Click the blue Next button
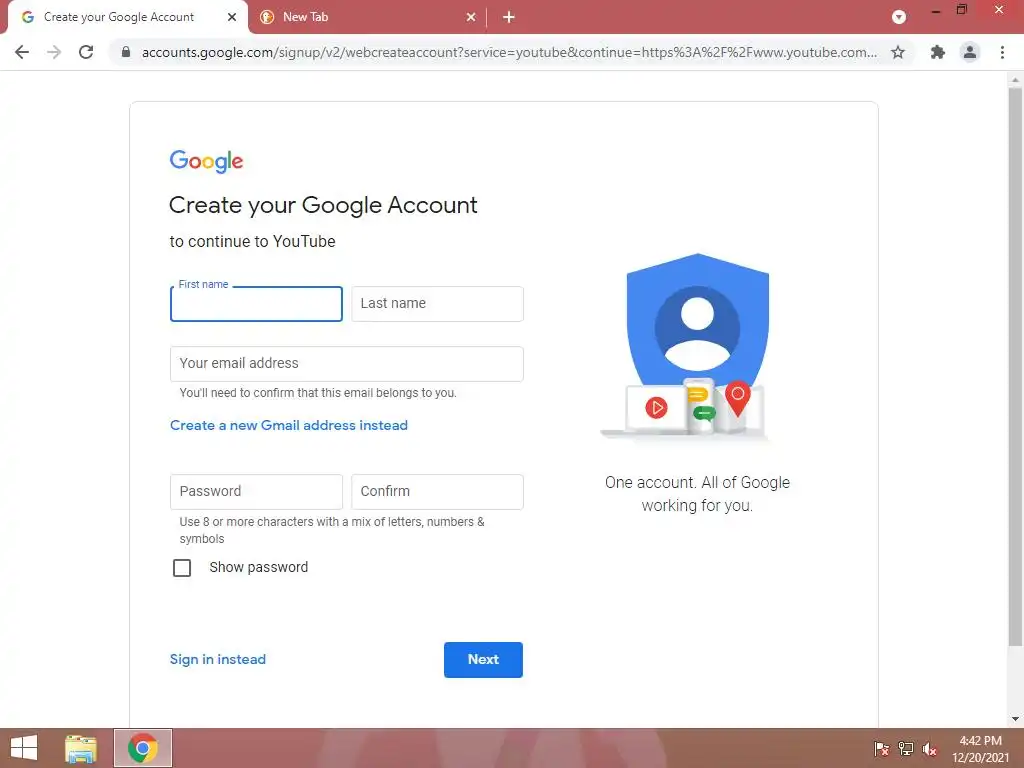1024x768 pixels. (483, 660)
